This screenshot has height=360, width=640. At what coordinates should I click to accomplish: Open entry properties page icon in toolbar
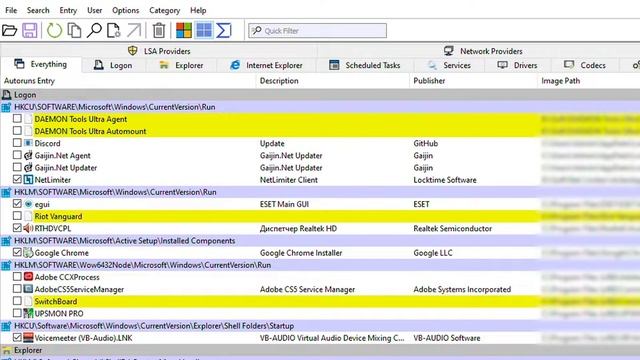[x=113, y=31]
